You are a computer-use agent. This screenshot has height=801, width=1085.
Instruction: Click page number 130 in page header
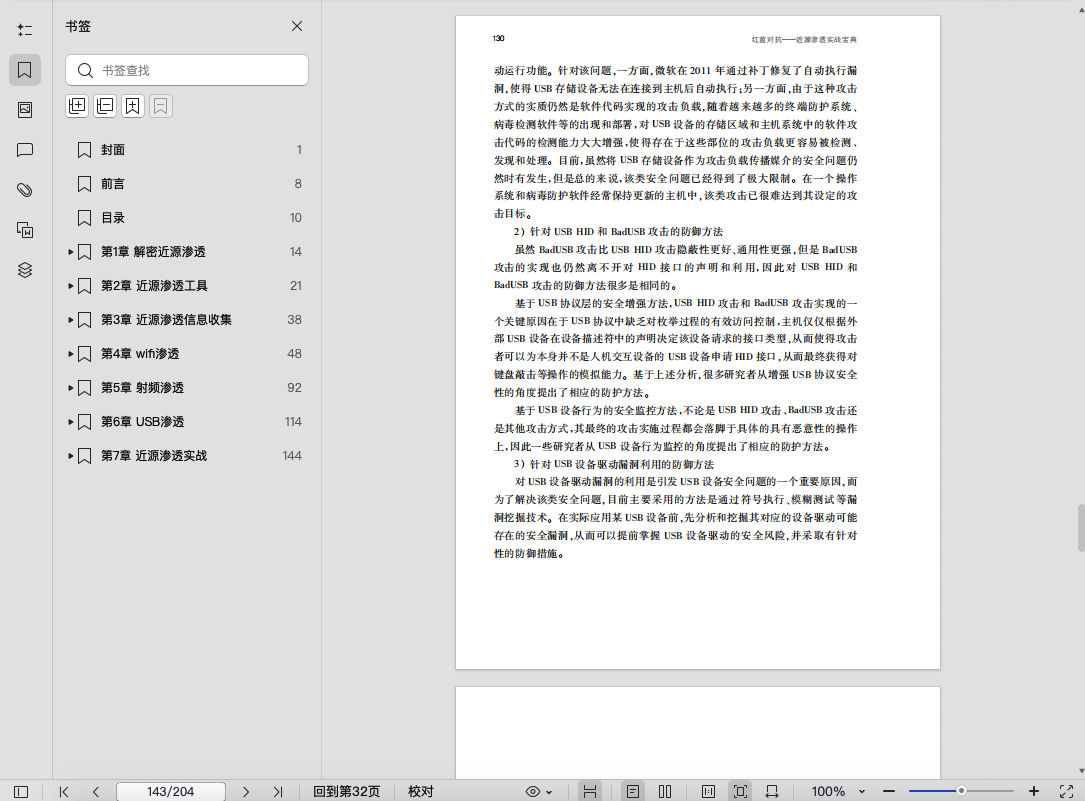coord(498,39)
